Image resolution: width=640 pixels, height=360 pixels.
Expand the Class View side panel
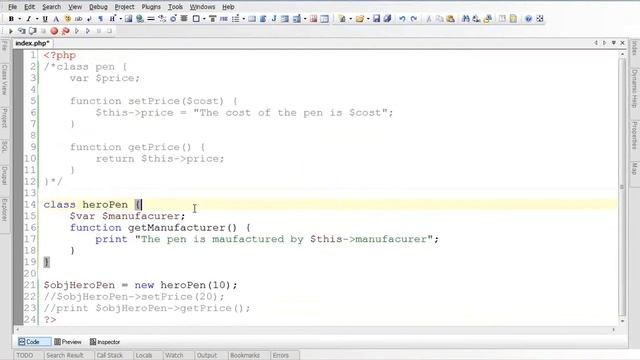[4, 79]
